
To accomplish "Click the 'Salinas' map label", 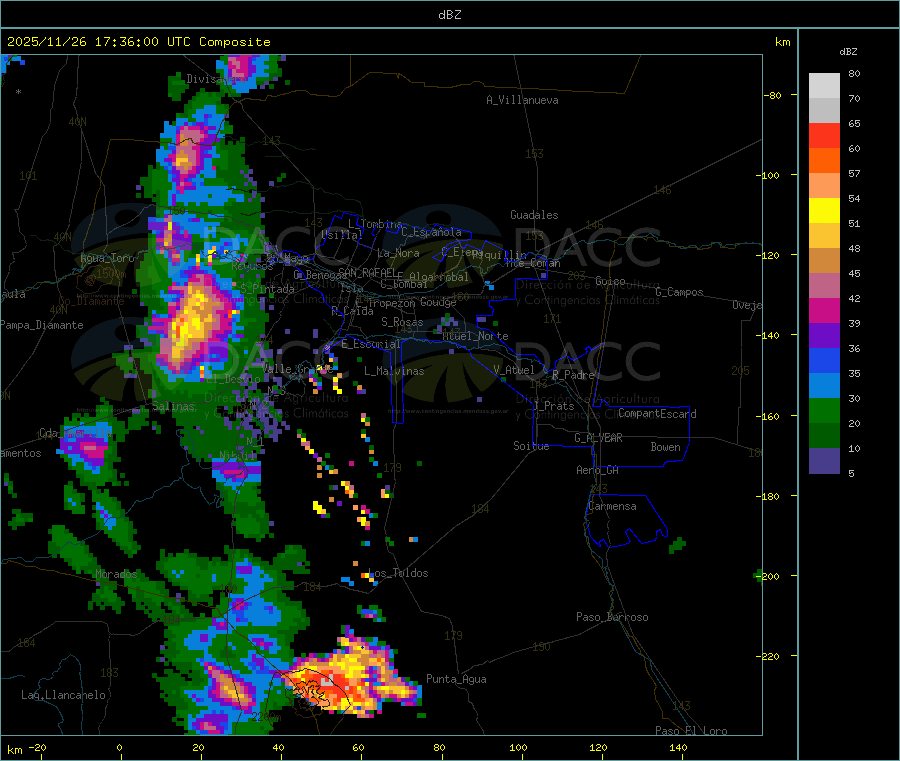I will [x=173, y=406].
